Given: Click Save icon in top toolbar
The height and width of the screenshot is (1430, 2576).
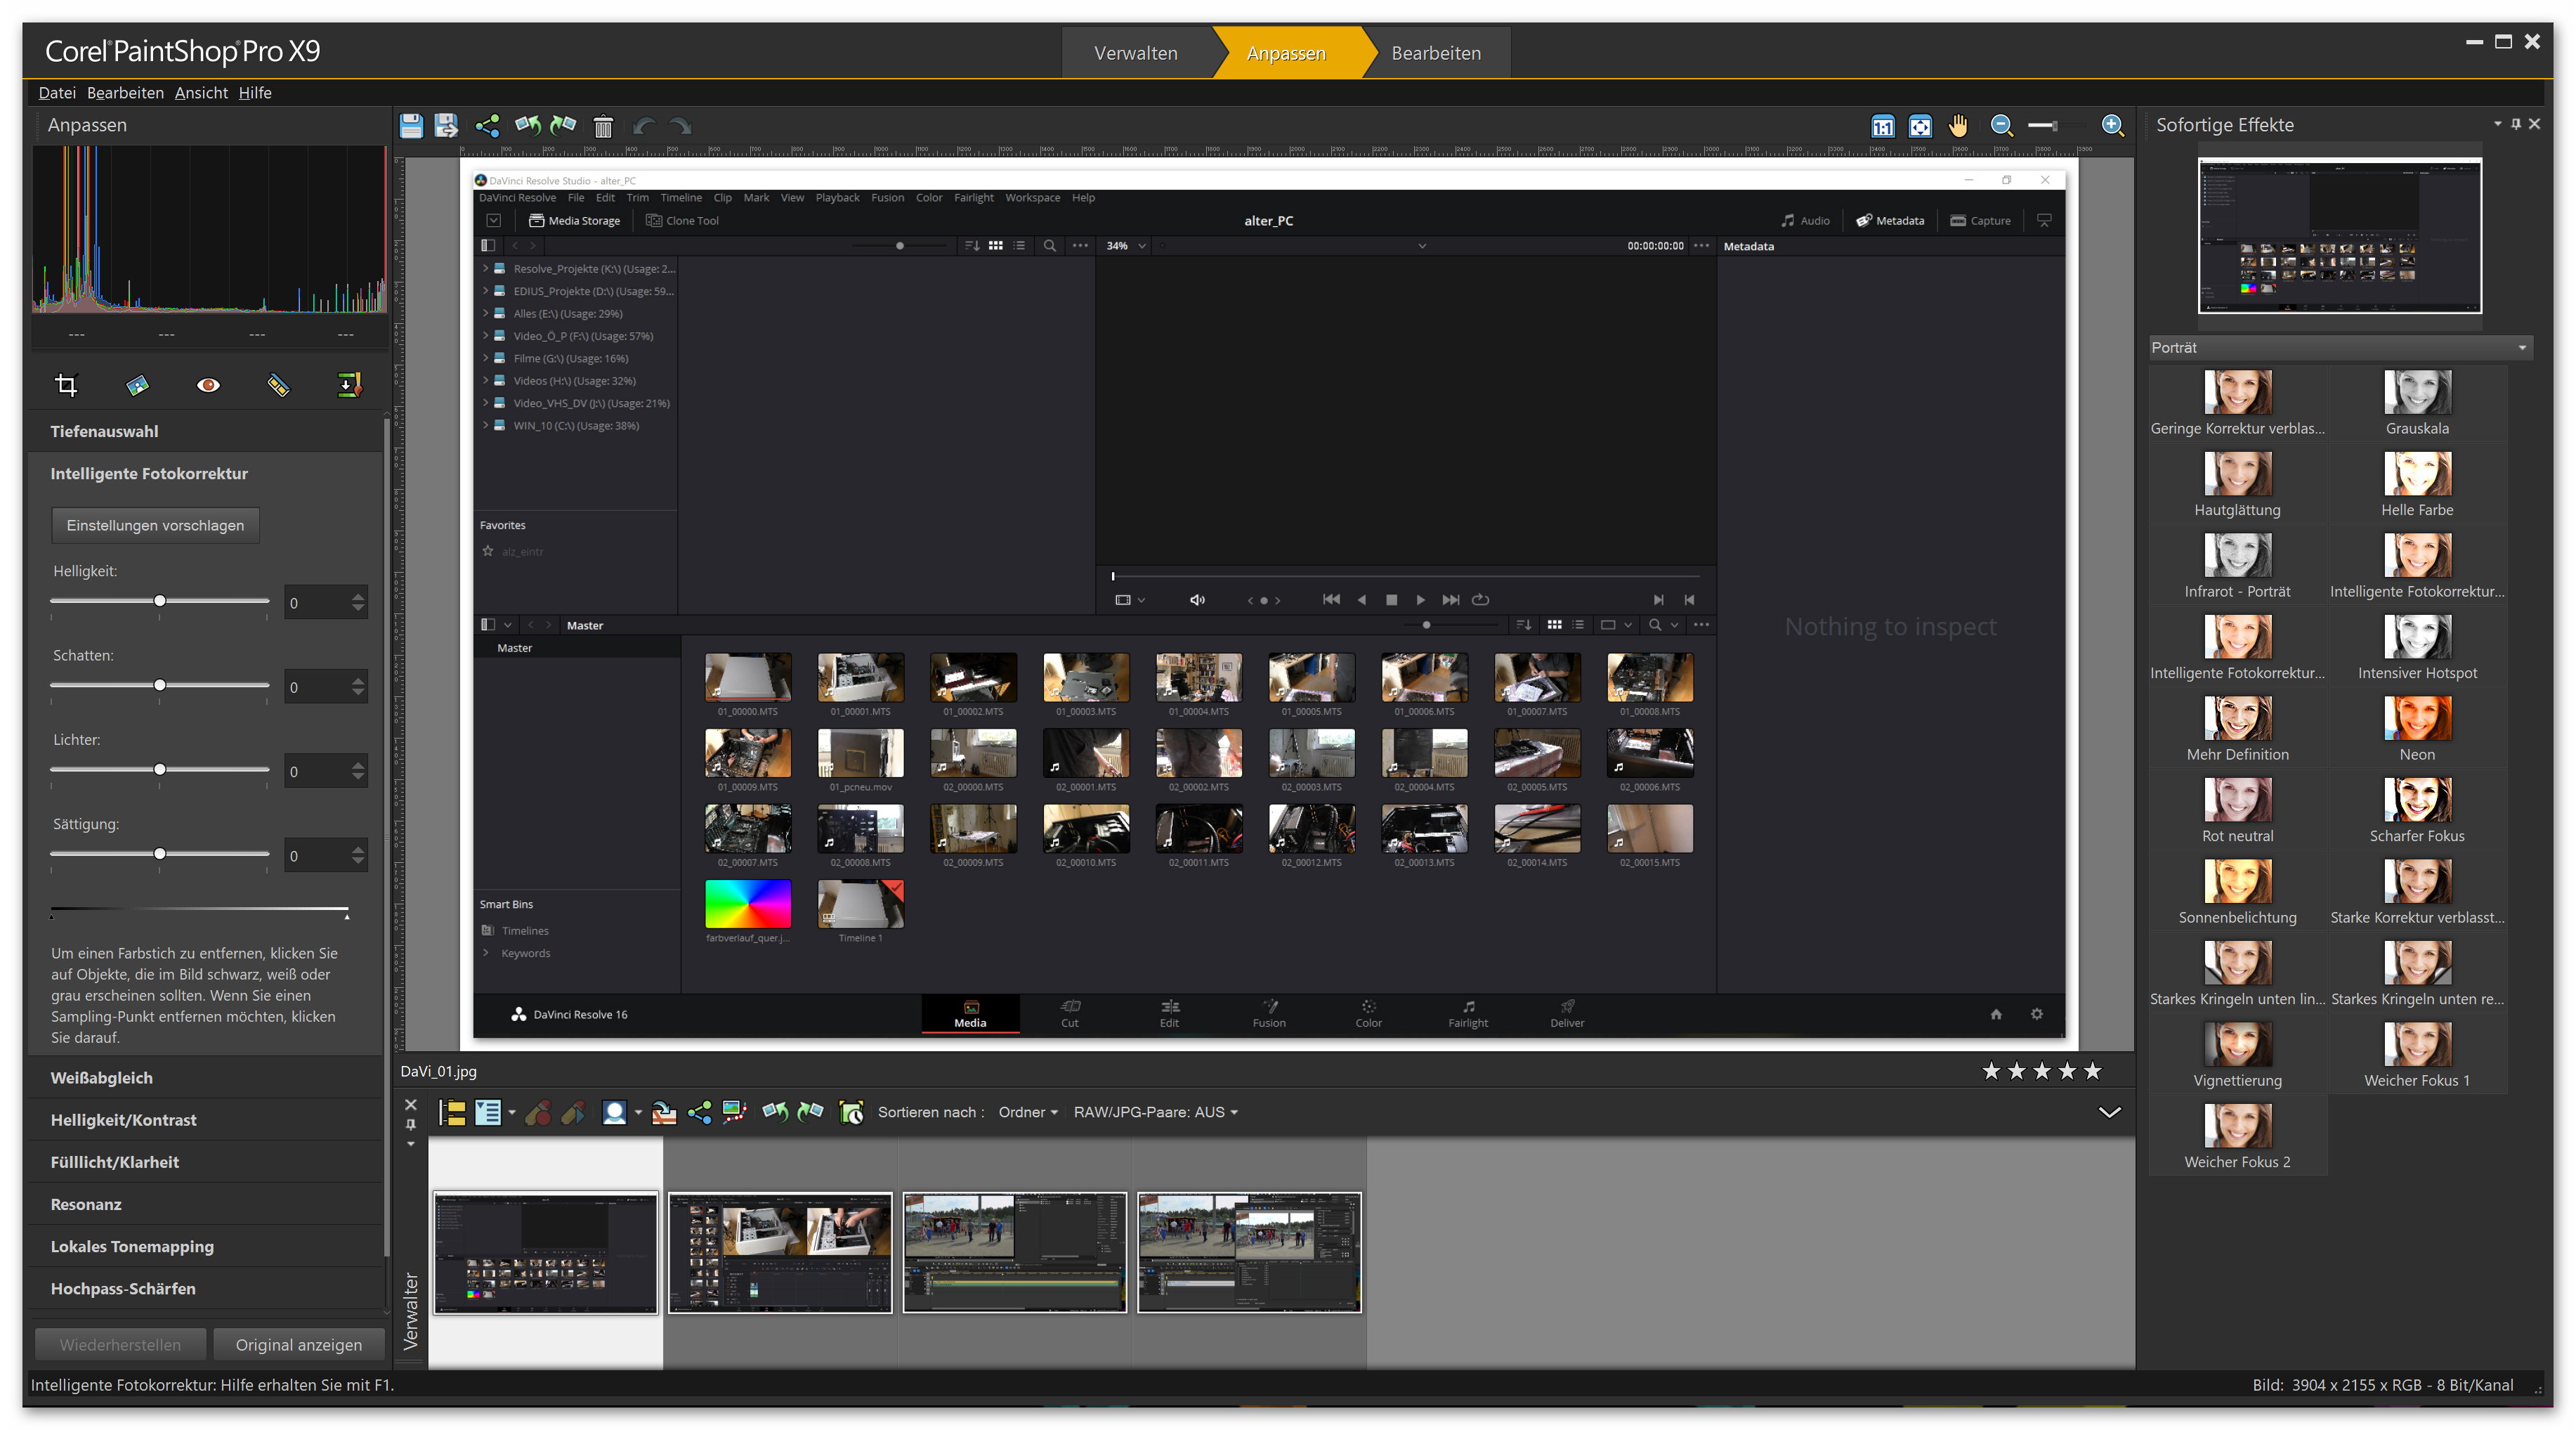Looking at the screenshot, I should (x=411, y=126).
